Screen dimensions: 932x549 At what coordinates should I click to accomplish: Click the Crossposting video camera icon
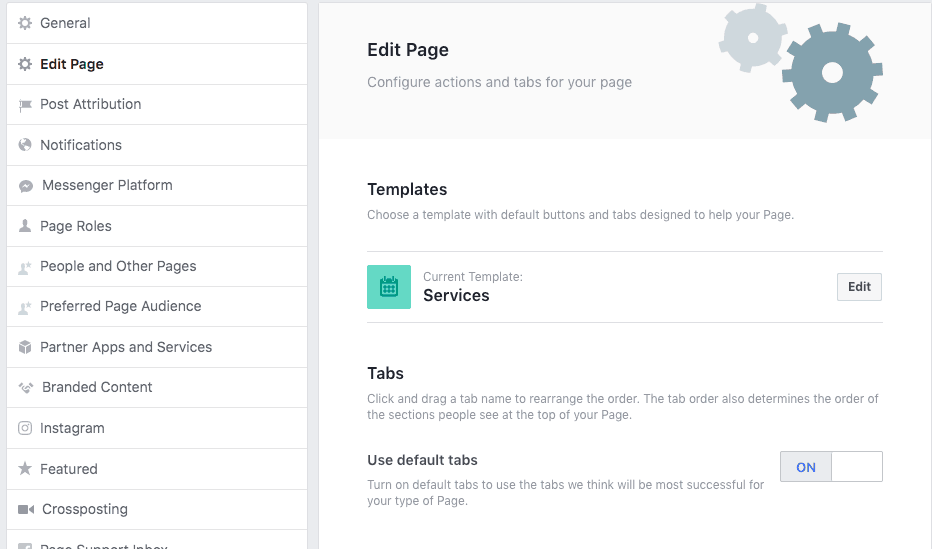tap(26, 509)
